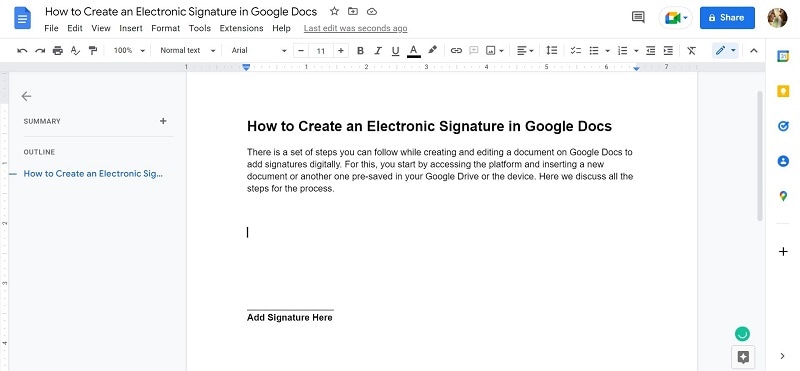This screenshot has height=371, width=800.
Task: Check the cloud document status icon
Action: click(x=372, y=11)
